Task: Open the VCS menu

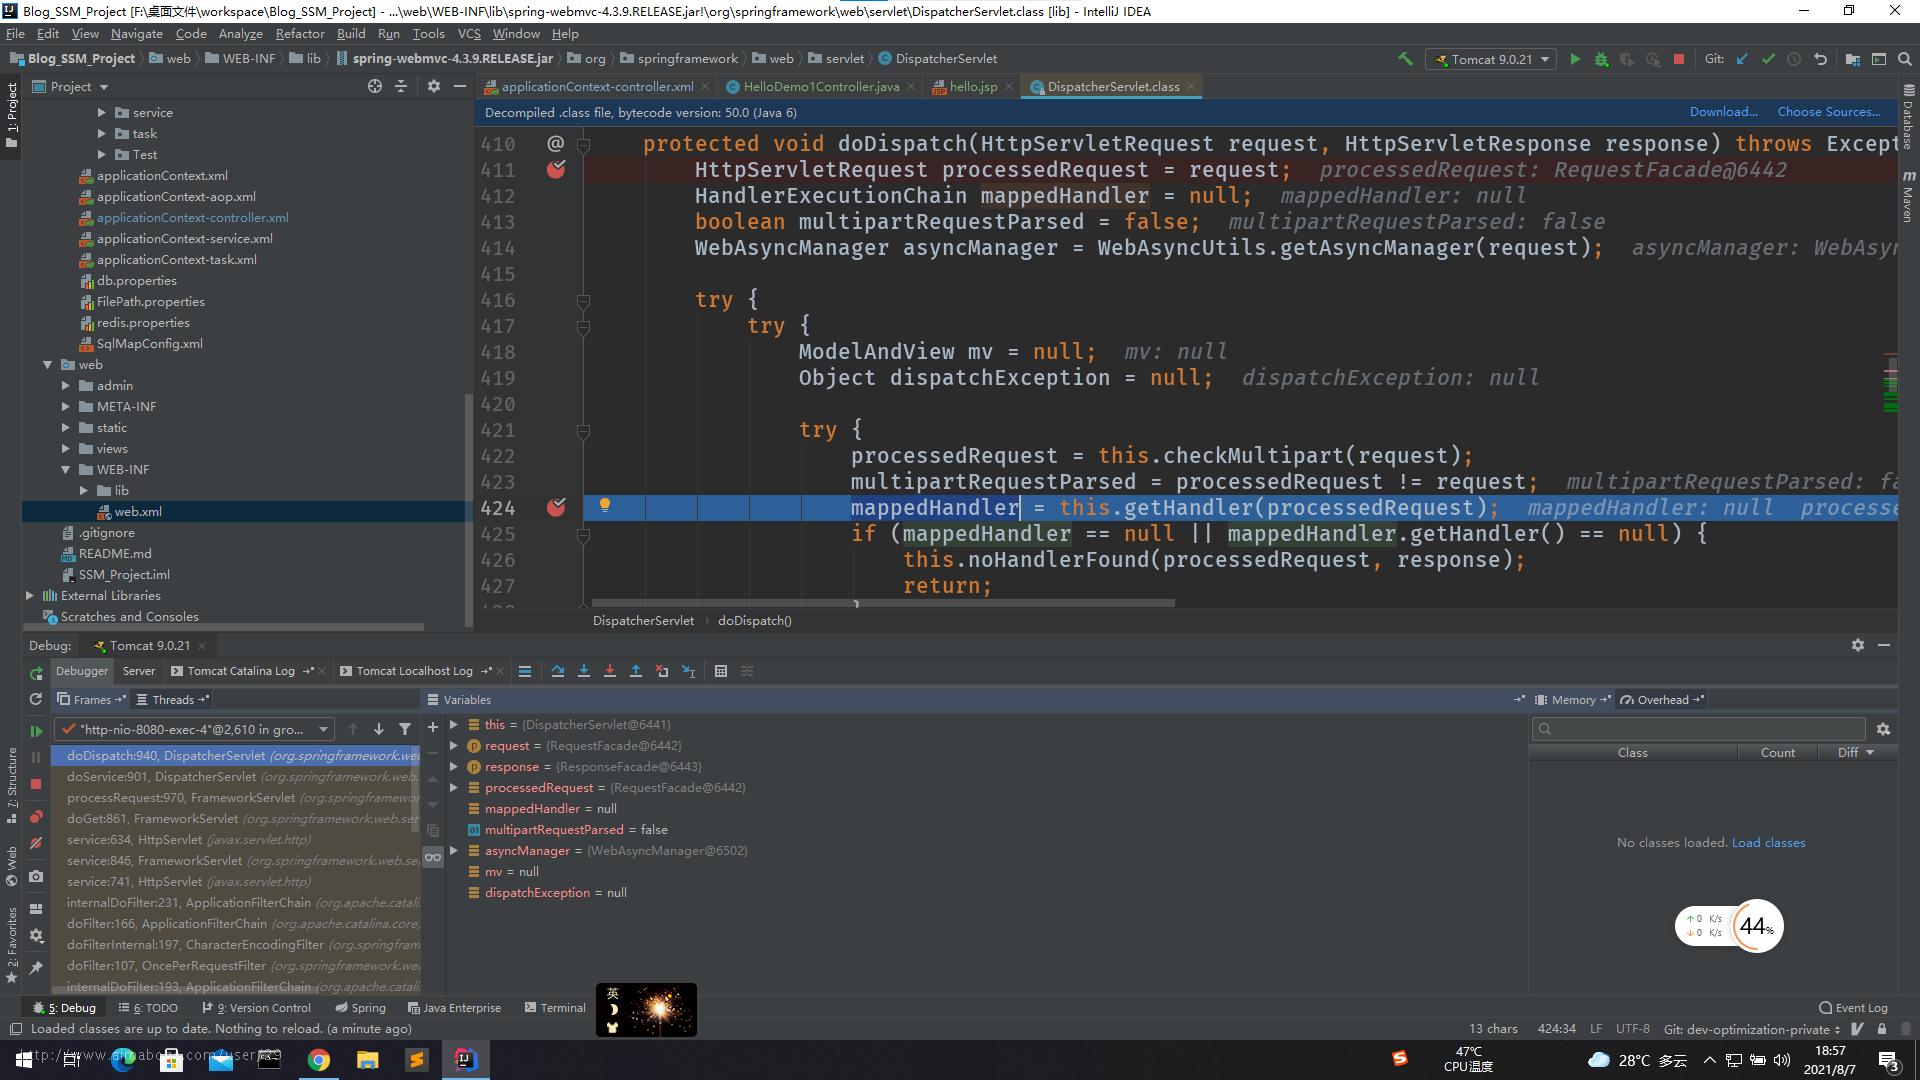Action: 468,33
